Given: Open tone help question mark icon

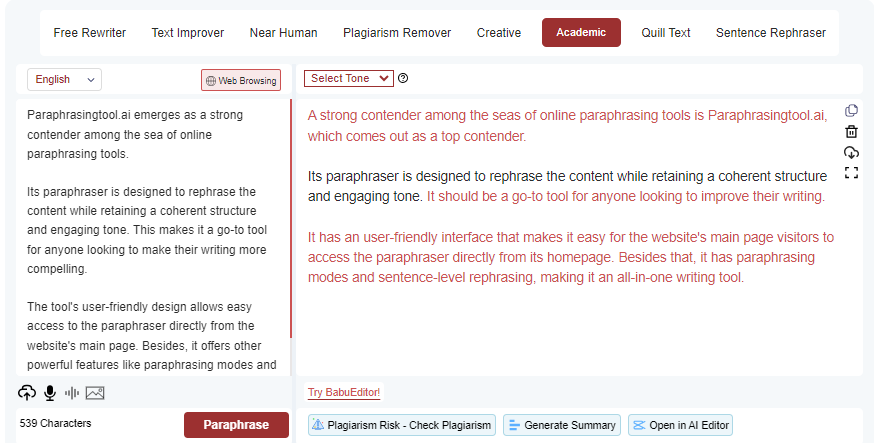Looking at the screenshot, I should tap(403, 79).
